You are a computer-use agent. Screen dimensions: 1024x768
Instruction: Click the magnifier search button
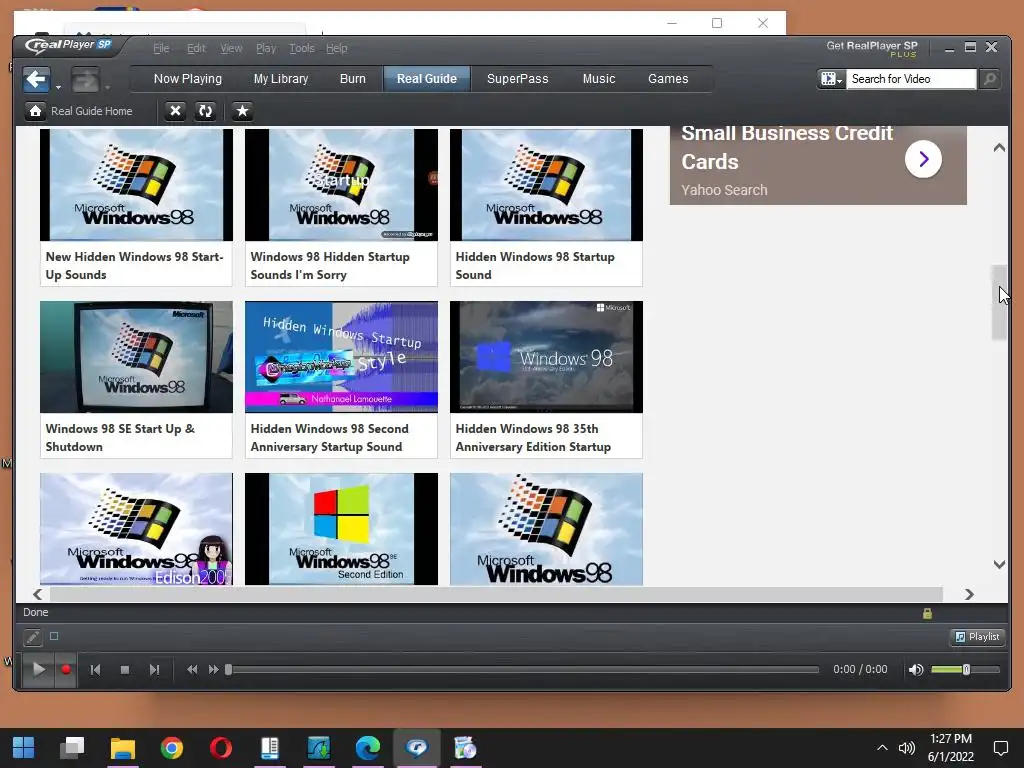point(990,79)
